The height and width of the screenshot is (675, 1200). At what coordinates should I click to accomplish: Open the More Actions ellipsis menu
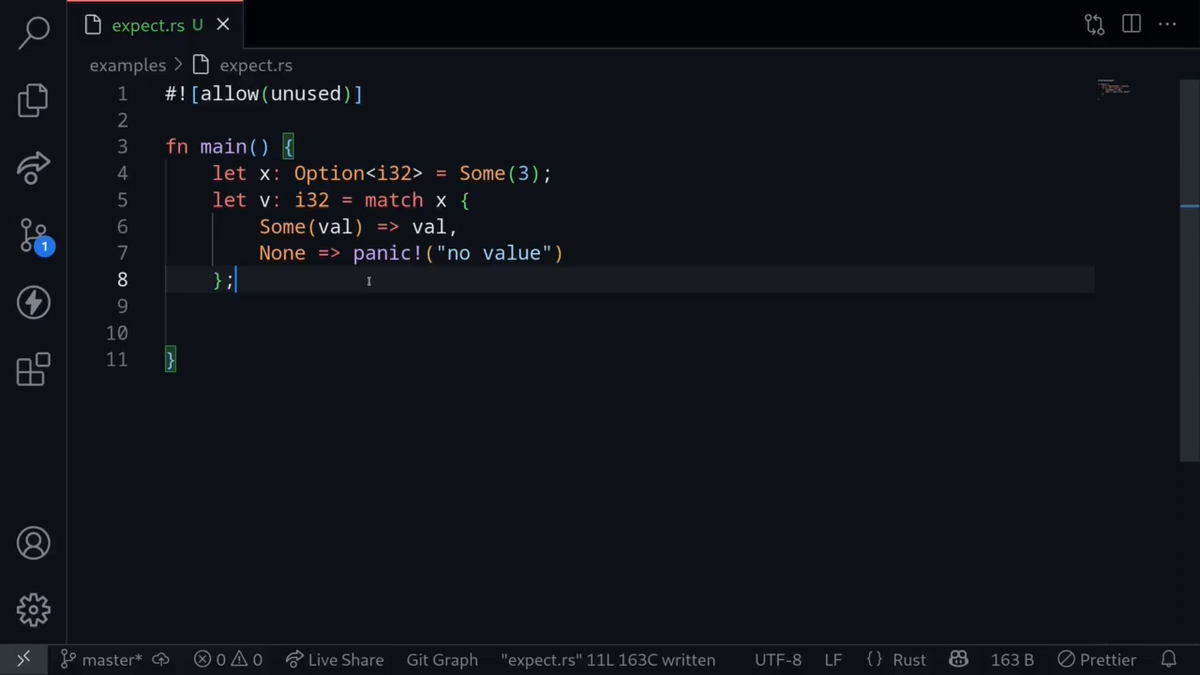click(1167, 24)
